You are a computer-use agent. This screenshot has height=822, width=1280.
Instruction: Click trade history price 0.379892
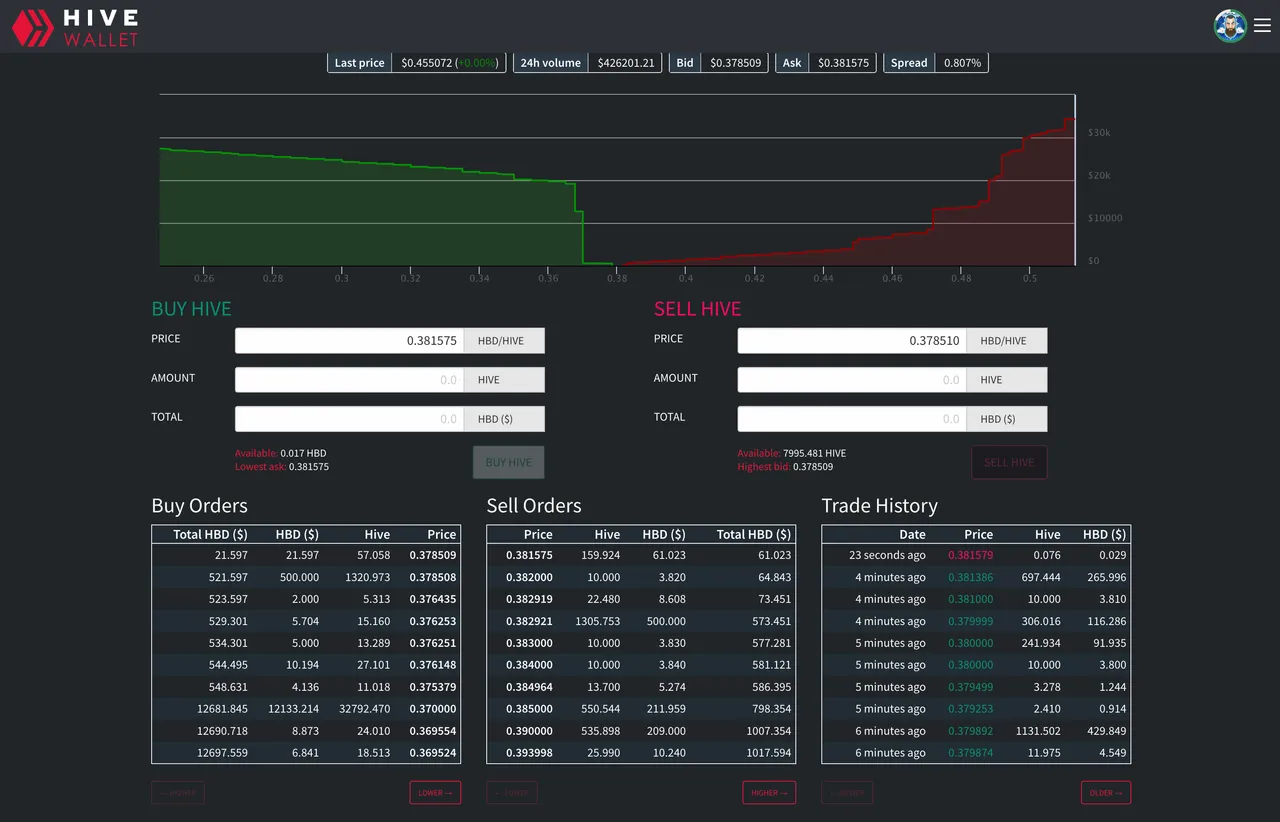[x=970, y=731]
